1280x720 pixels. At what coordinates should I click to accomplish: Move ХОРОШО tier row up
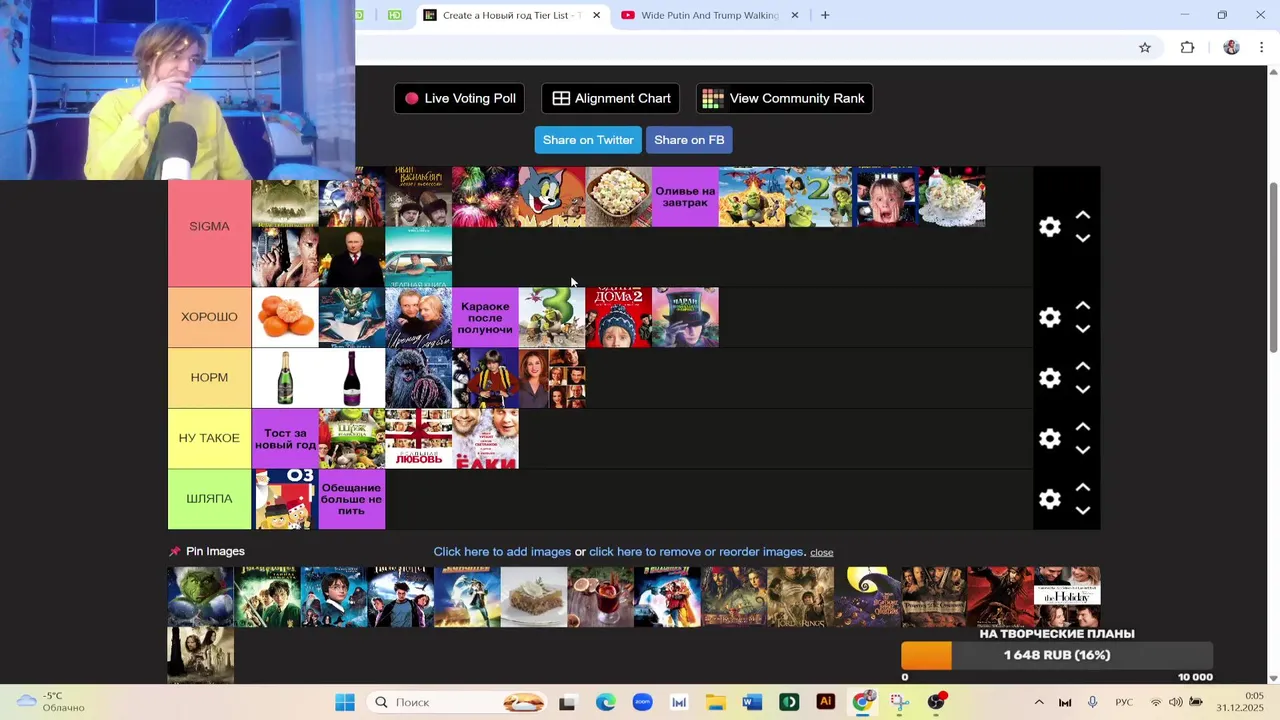pos(1082,306)
